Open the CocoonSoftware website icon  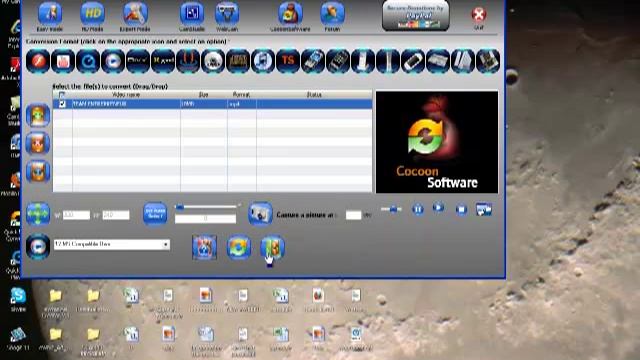(x=290, y=14)
